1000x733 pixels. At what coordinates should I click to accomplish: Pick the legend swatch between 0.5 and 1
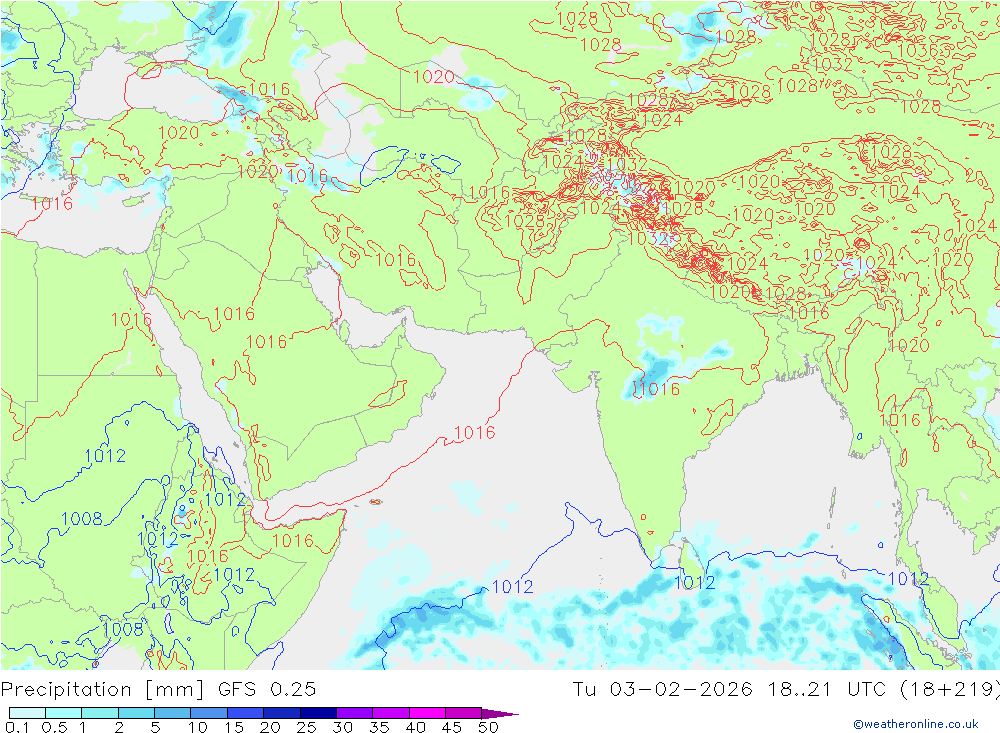tap(64, 713)
